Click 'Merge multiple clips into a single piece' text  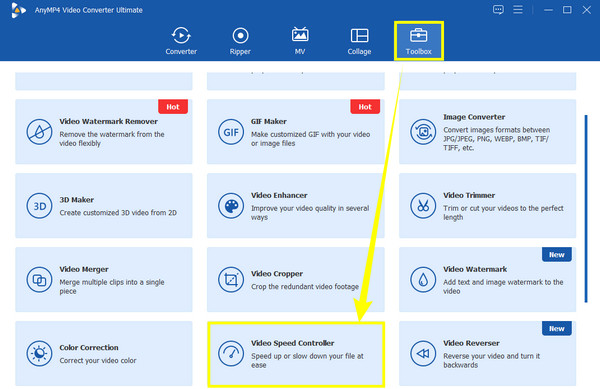pyautogui.click(x=112, y=286)
